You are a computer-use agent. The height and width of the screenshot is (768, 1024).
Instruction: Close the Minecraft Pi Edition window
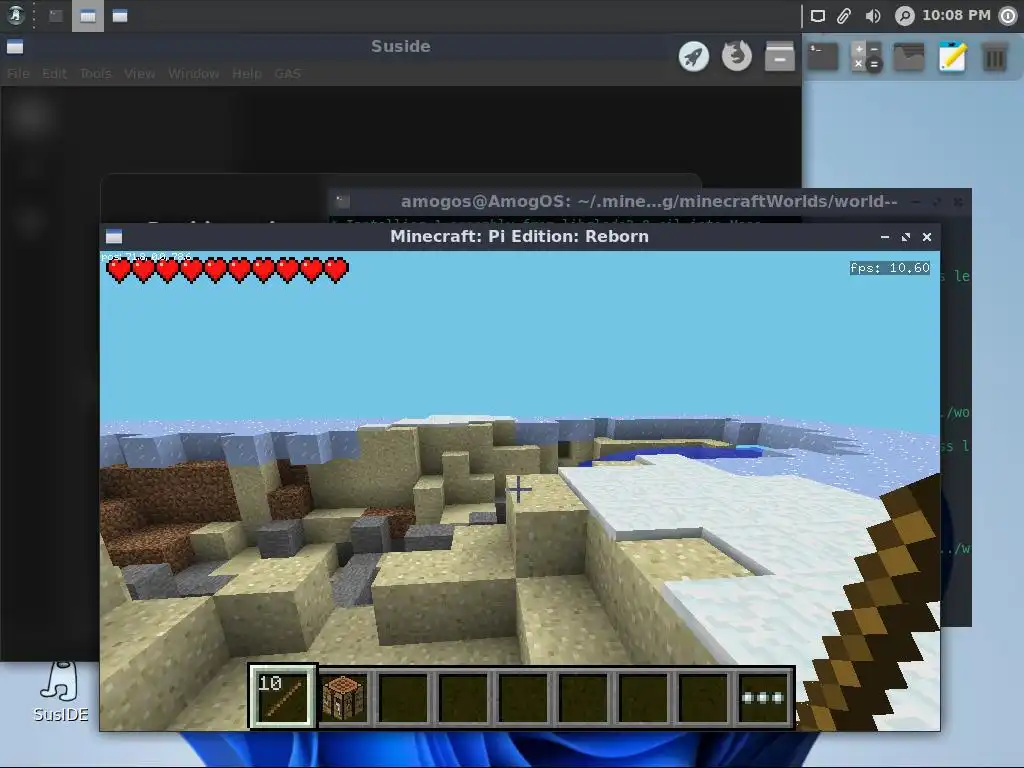tap(927, 237)
